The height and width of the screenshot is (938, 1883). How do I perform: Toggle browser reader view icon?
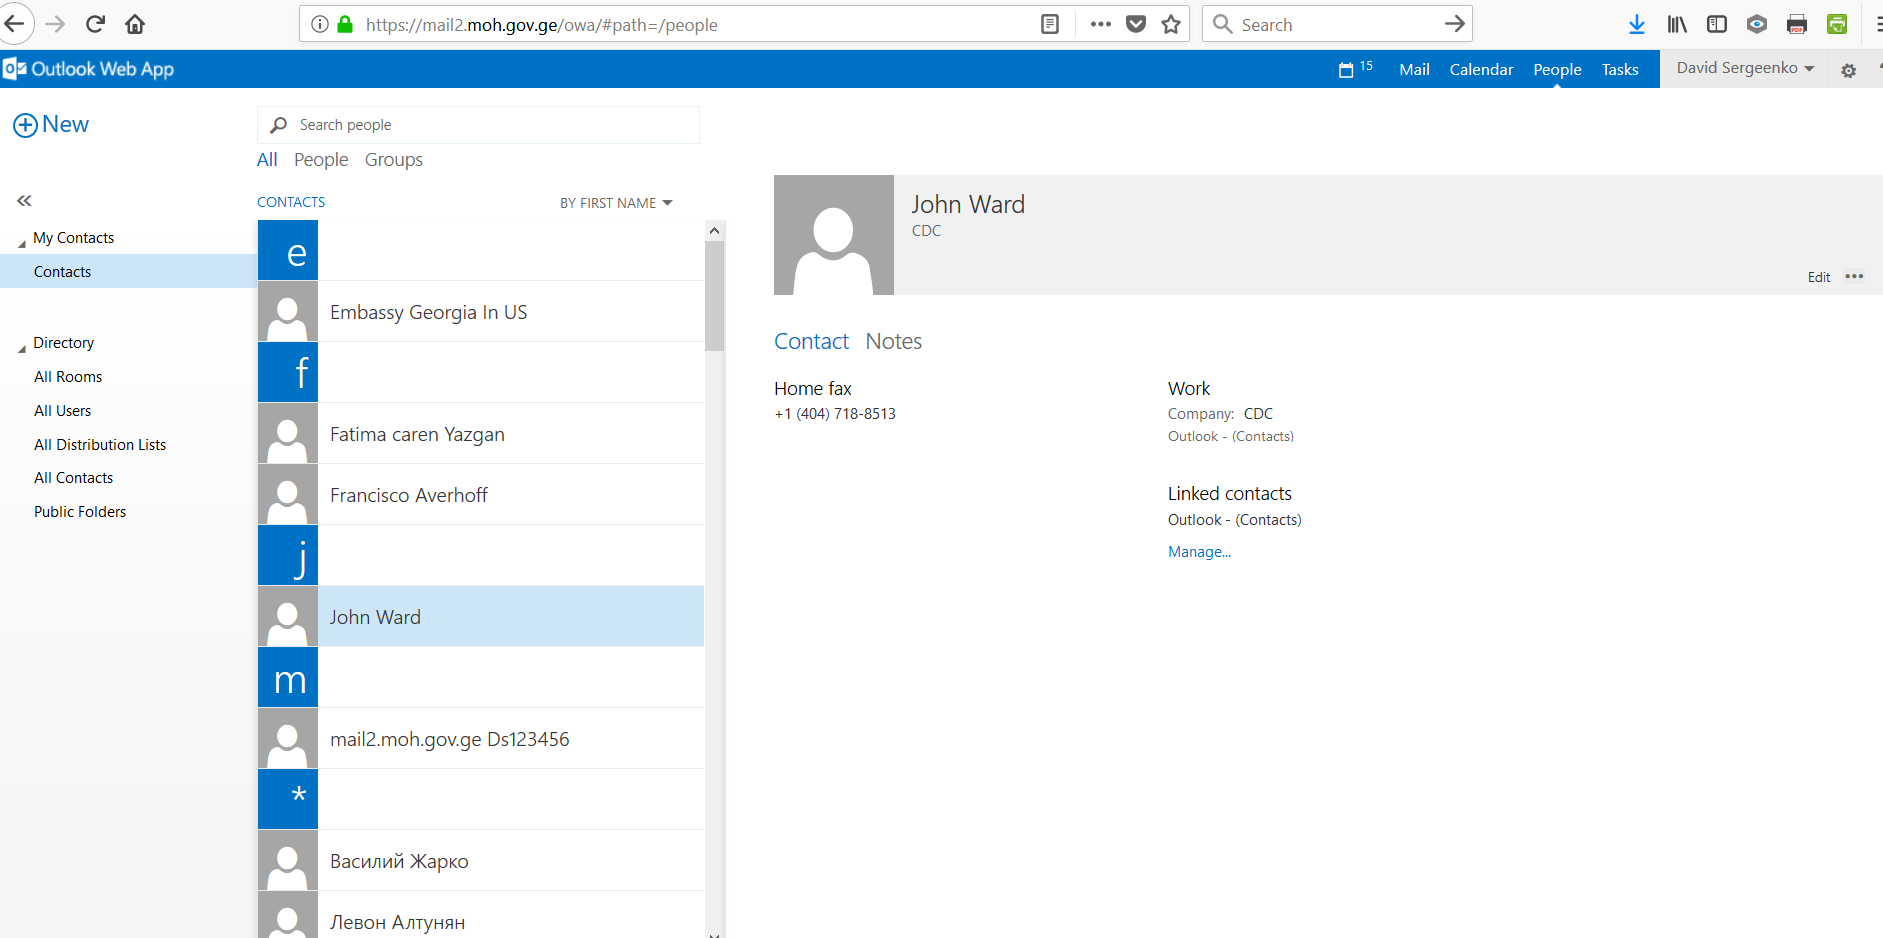[1049, 24]
